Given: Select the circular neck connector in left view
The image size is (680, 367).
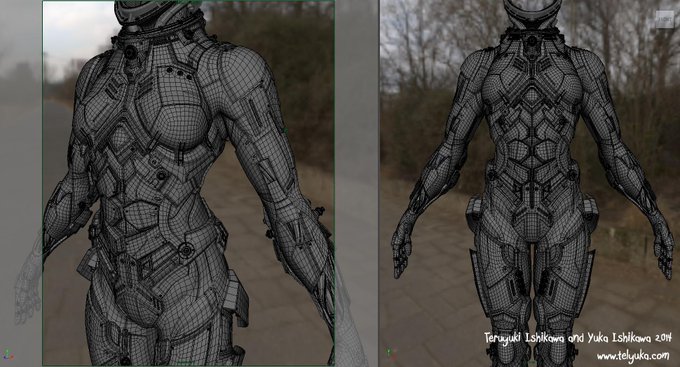Looking at the screenshot, I should click(130, 52).
